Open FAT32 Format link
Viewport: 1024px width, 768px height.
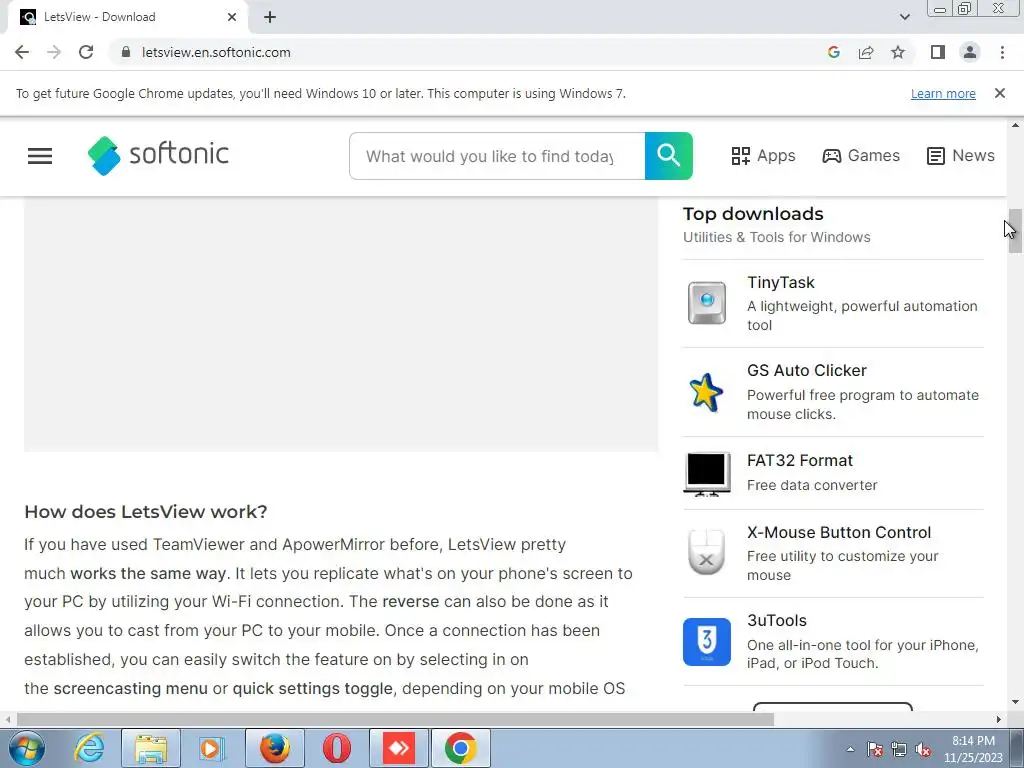(799, 460)
